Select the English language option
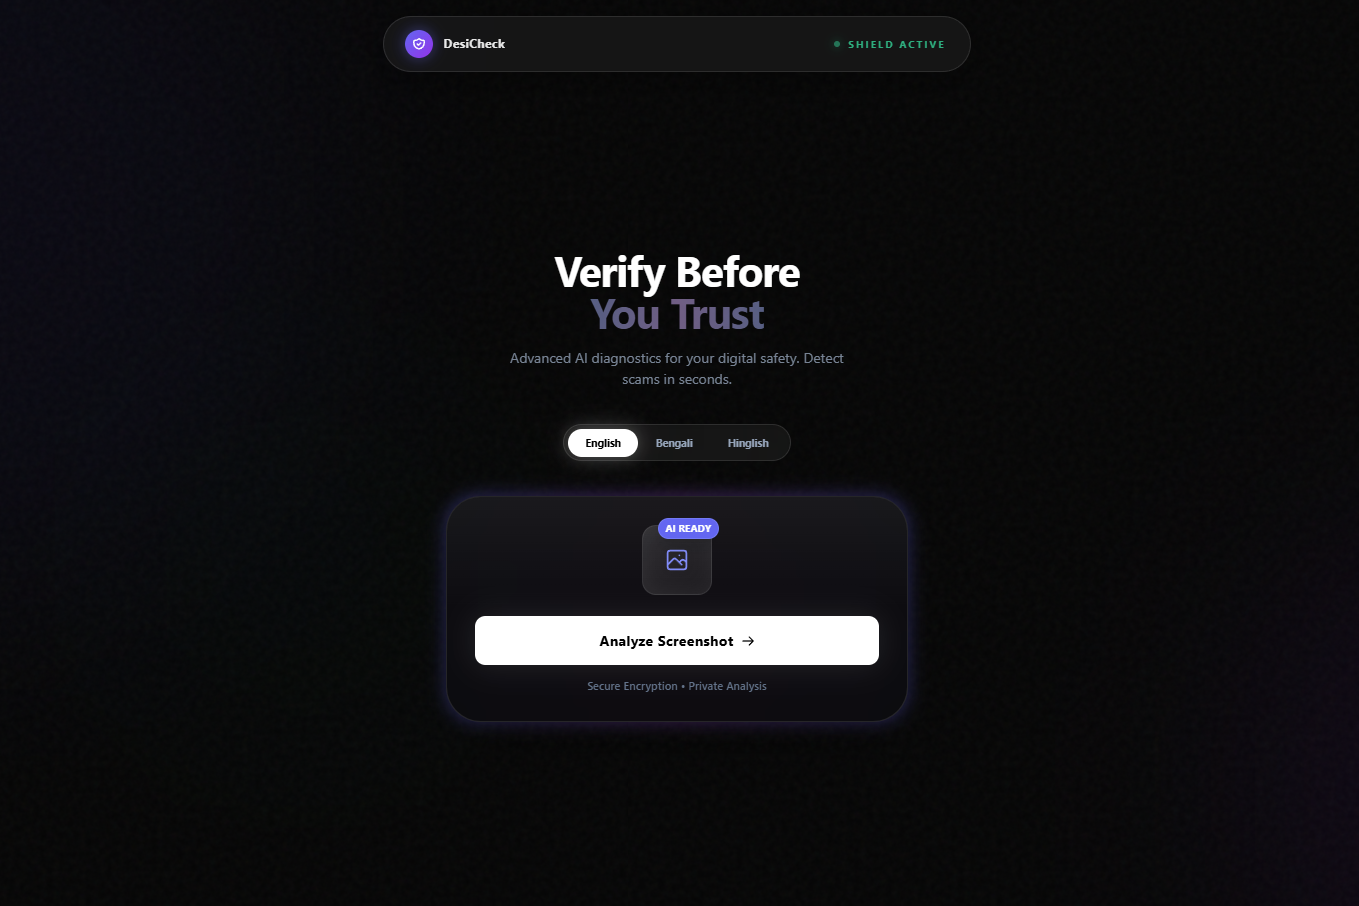This screenshot has width=1359, height=906. click(603, 443)
